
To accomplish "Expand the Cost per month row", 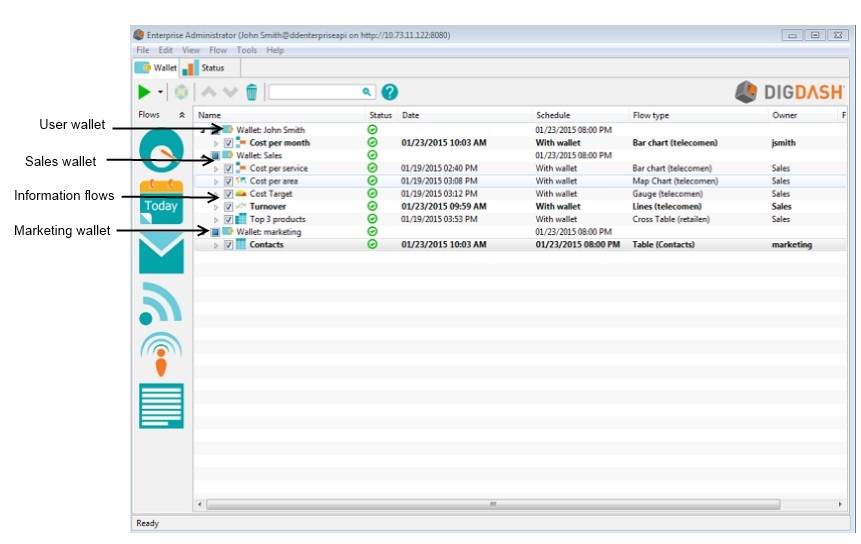I will click(x=216, y=143).
